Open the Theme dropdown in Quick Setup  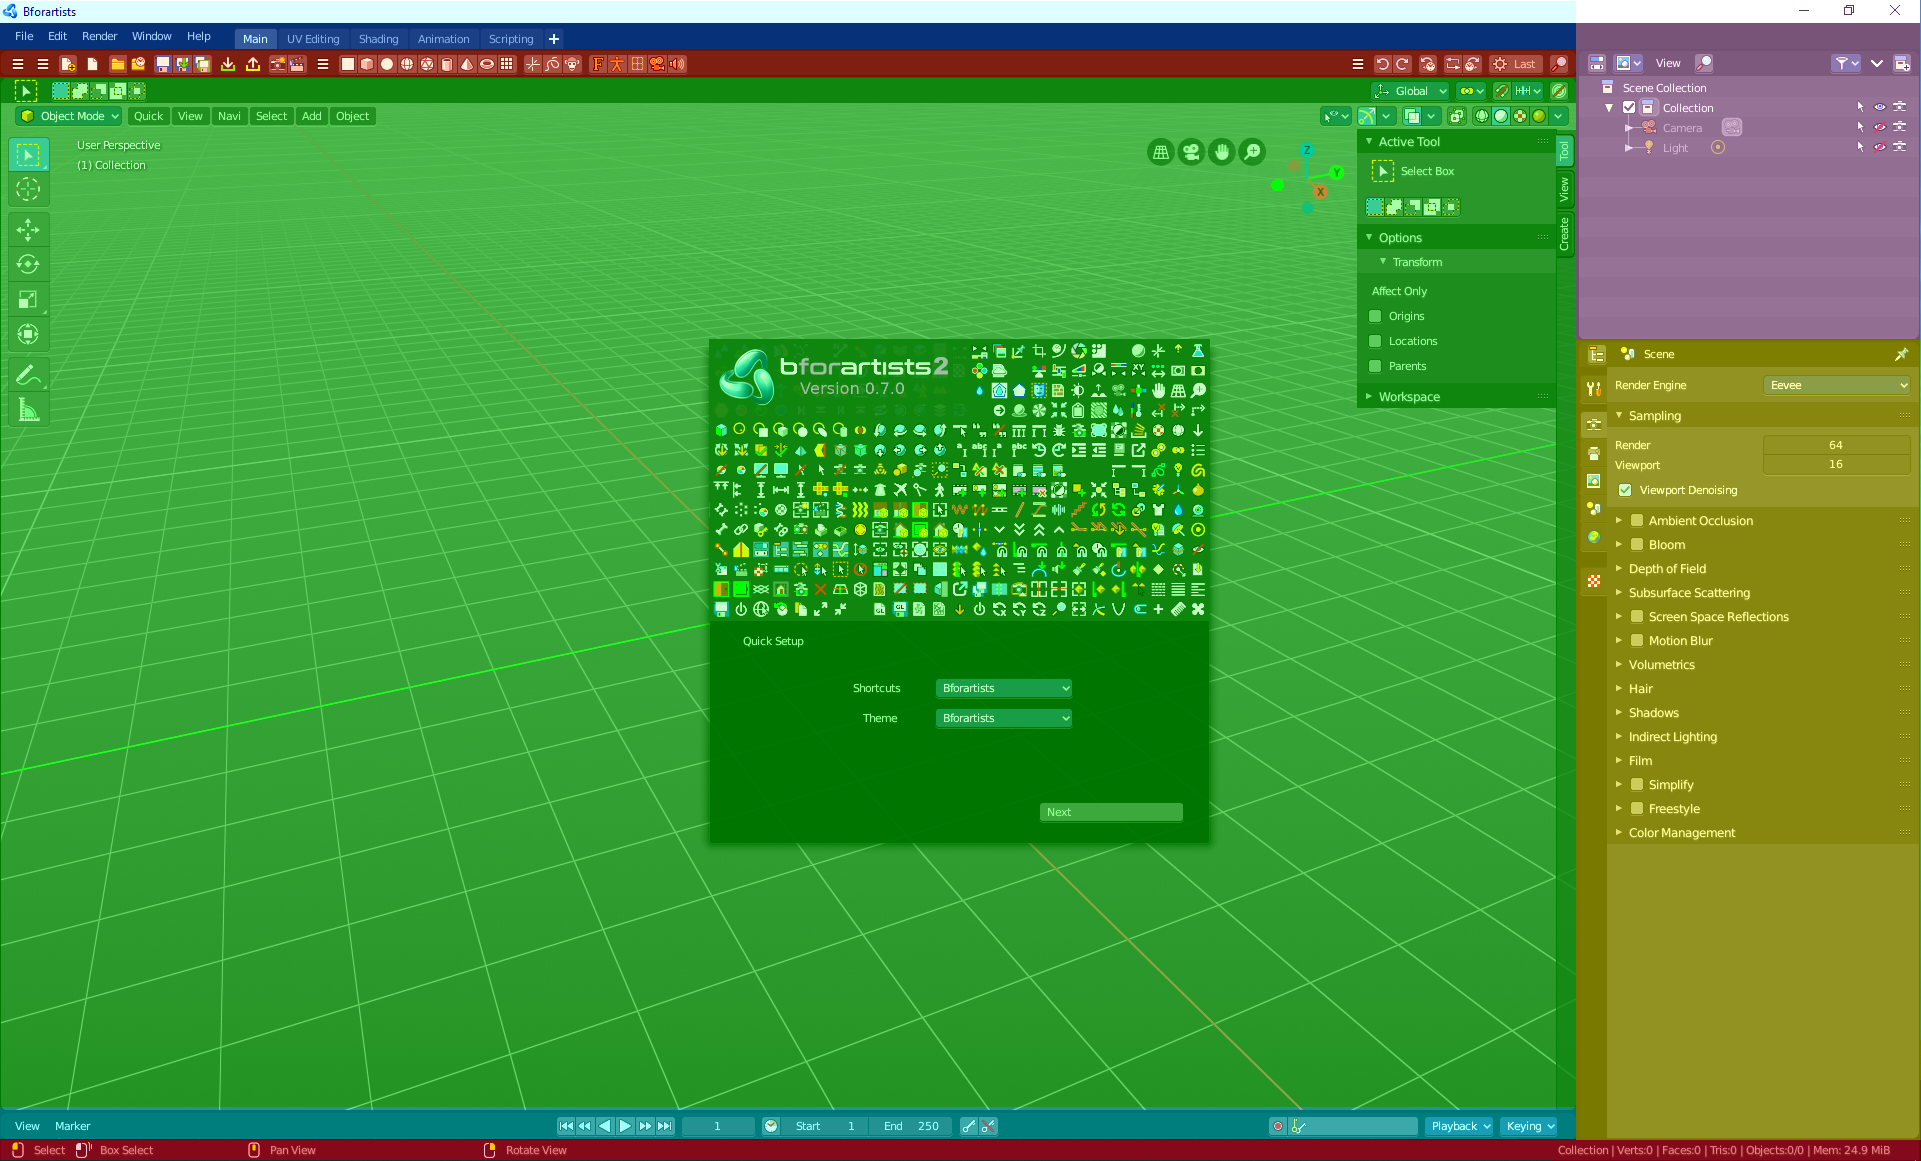1004,718
